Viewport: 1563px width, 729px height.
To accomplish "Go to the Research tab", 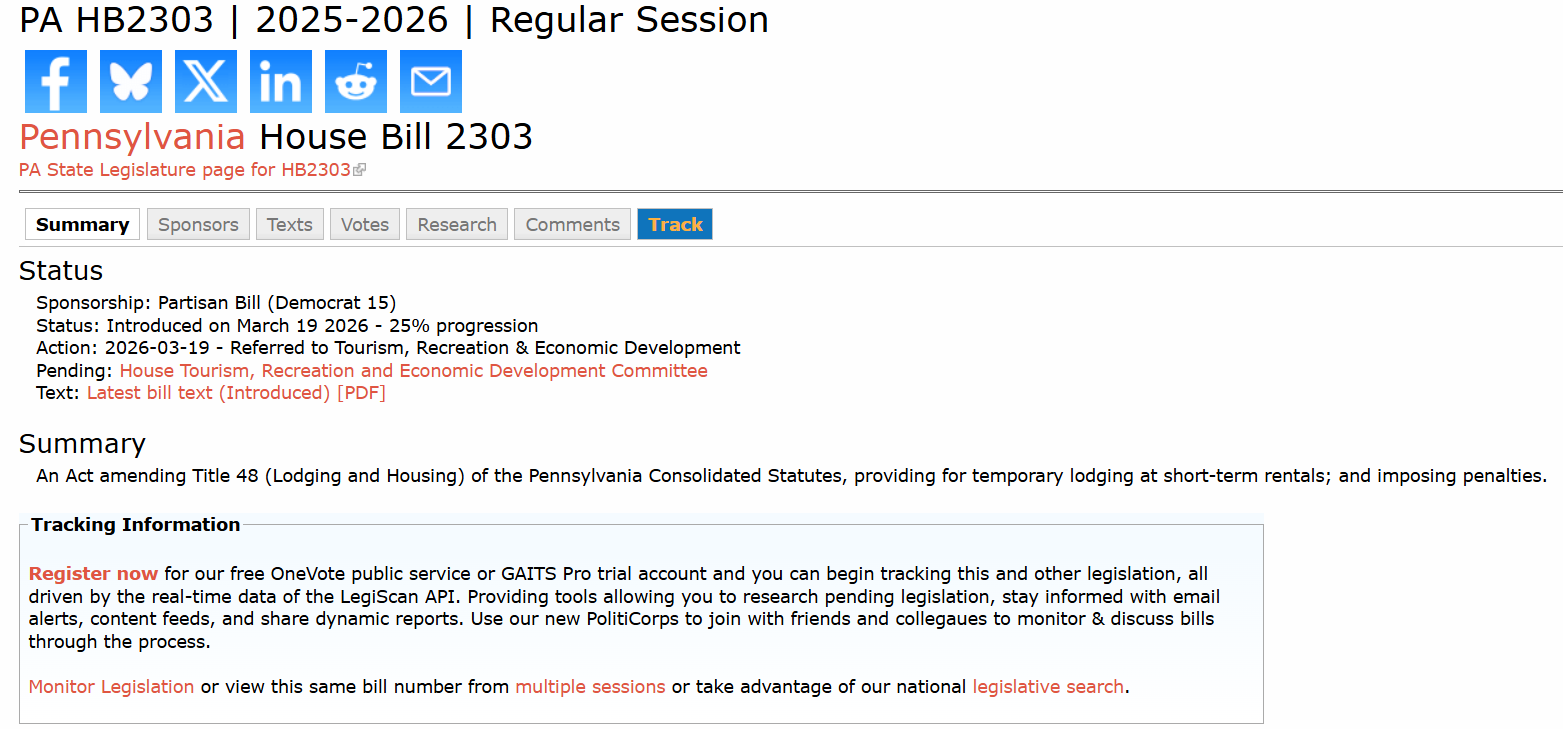I will tap(457, 224).
